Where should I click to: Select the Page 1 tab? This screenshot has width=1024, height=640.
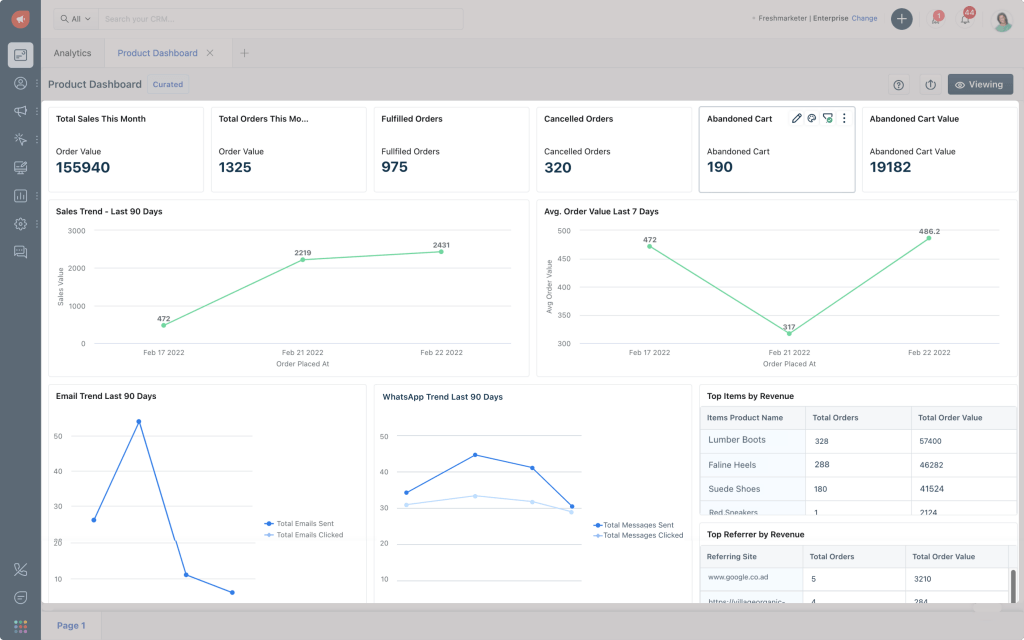click(71, 626)
